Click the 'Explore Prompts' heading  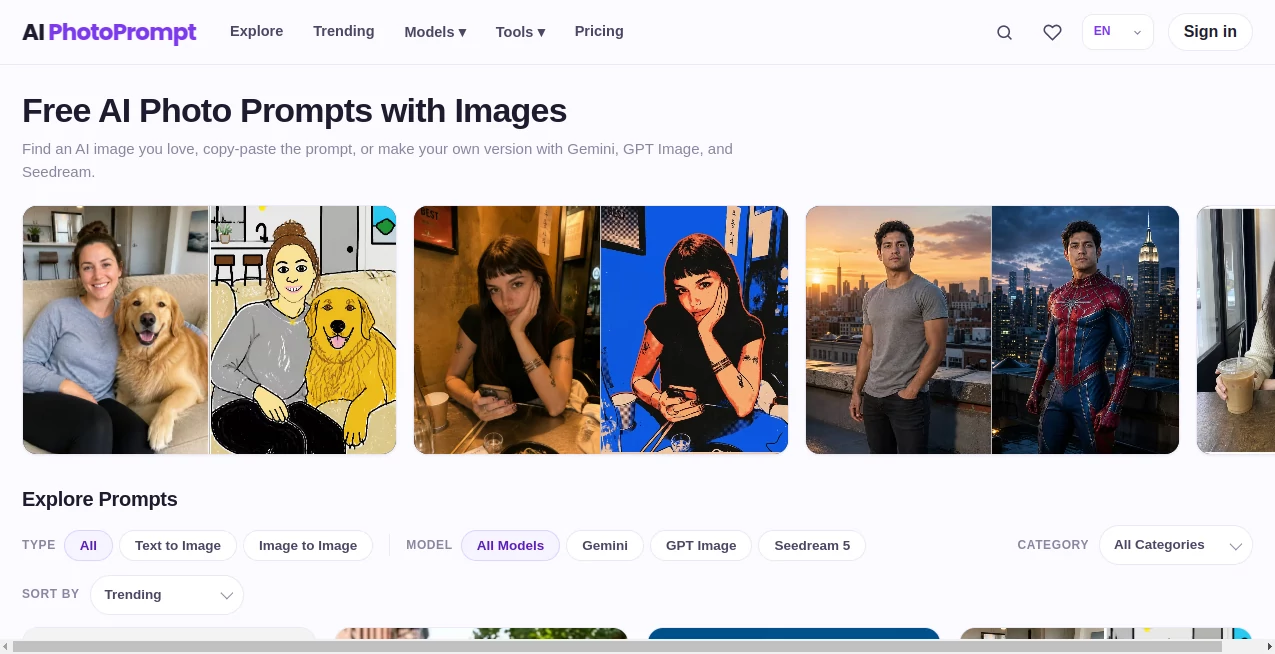click(100, 499)
